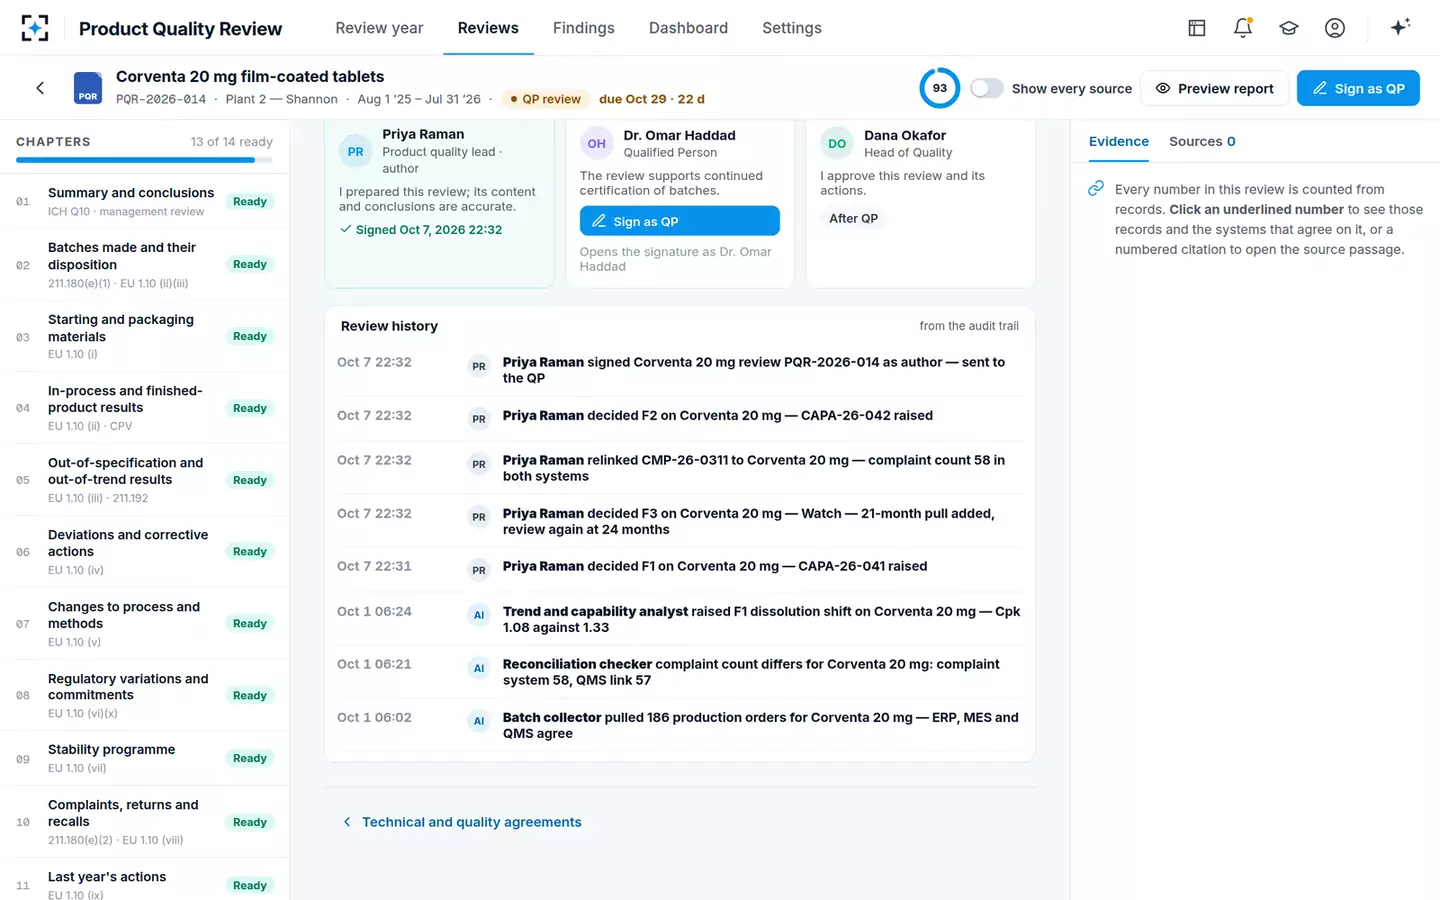This screenshot has width=1440, height=900.
Task: Toggle the Show every source switch
Action: [987, 88]
